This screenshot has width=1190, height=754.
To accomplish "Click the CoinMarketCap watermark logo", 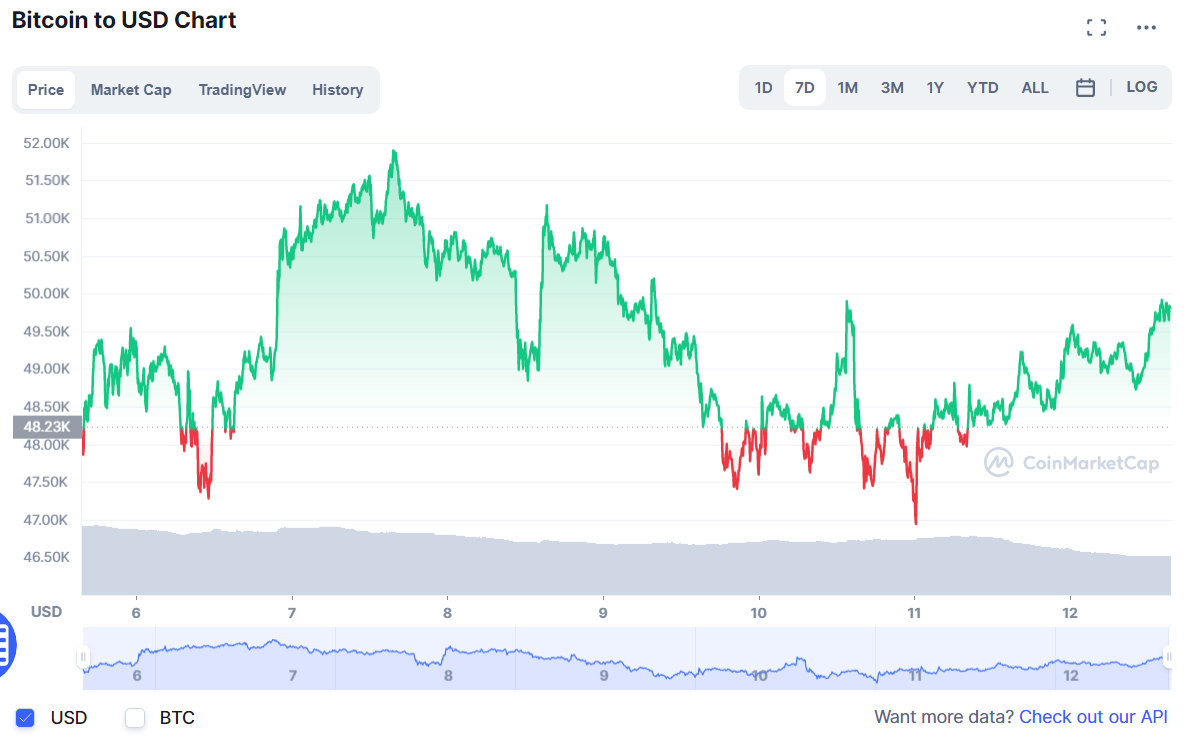I will [x=1071, y=463].
